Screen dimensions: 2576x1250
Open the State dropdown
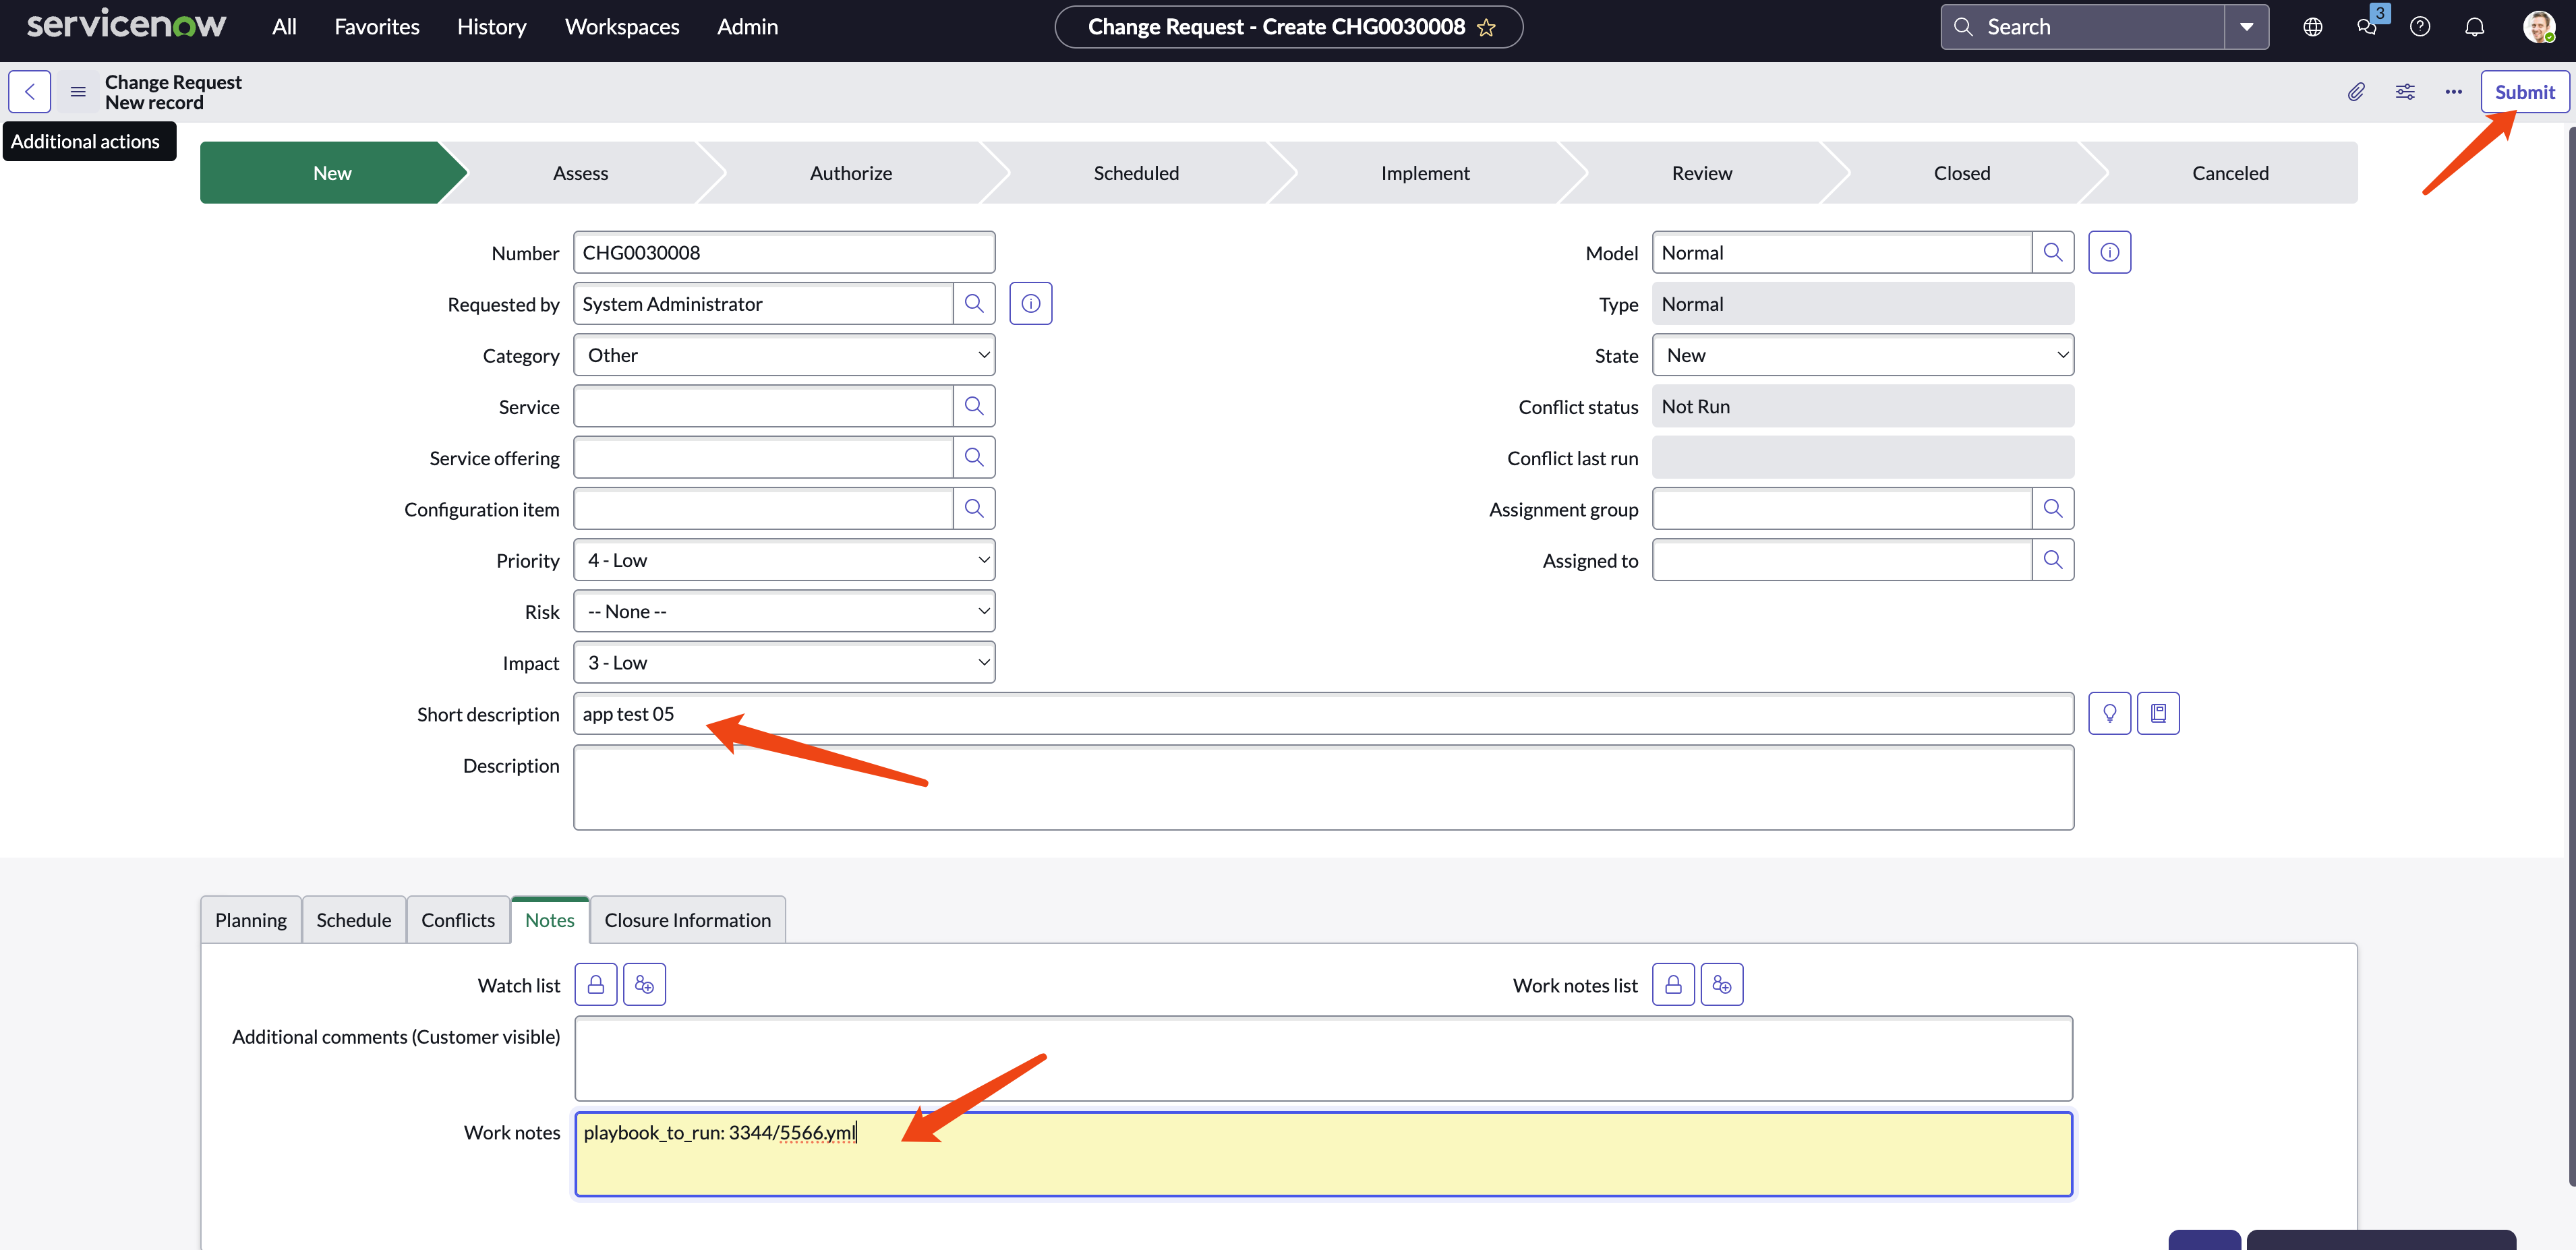(x=1862, y=355)
